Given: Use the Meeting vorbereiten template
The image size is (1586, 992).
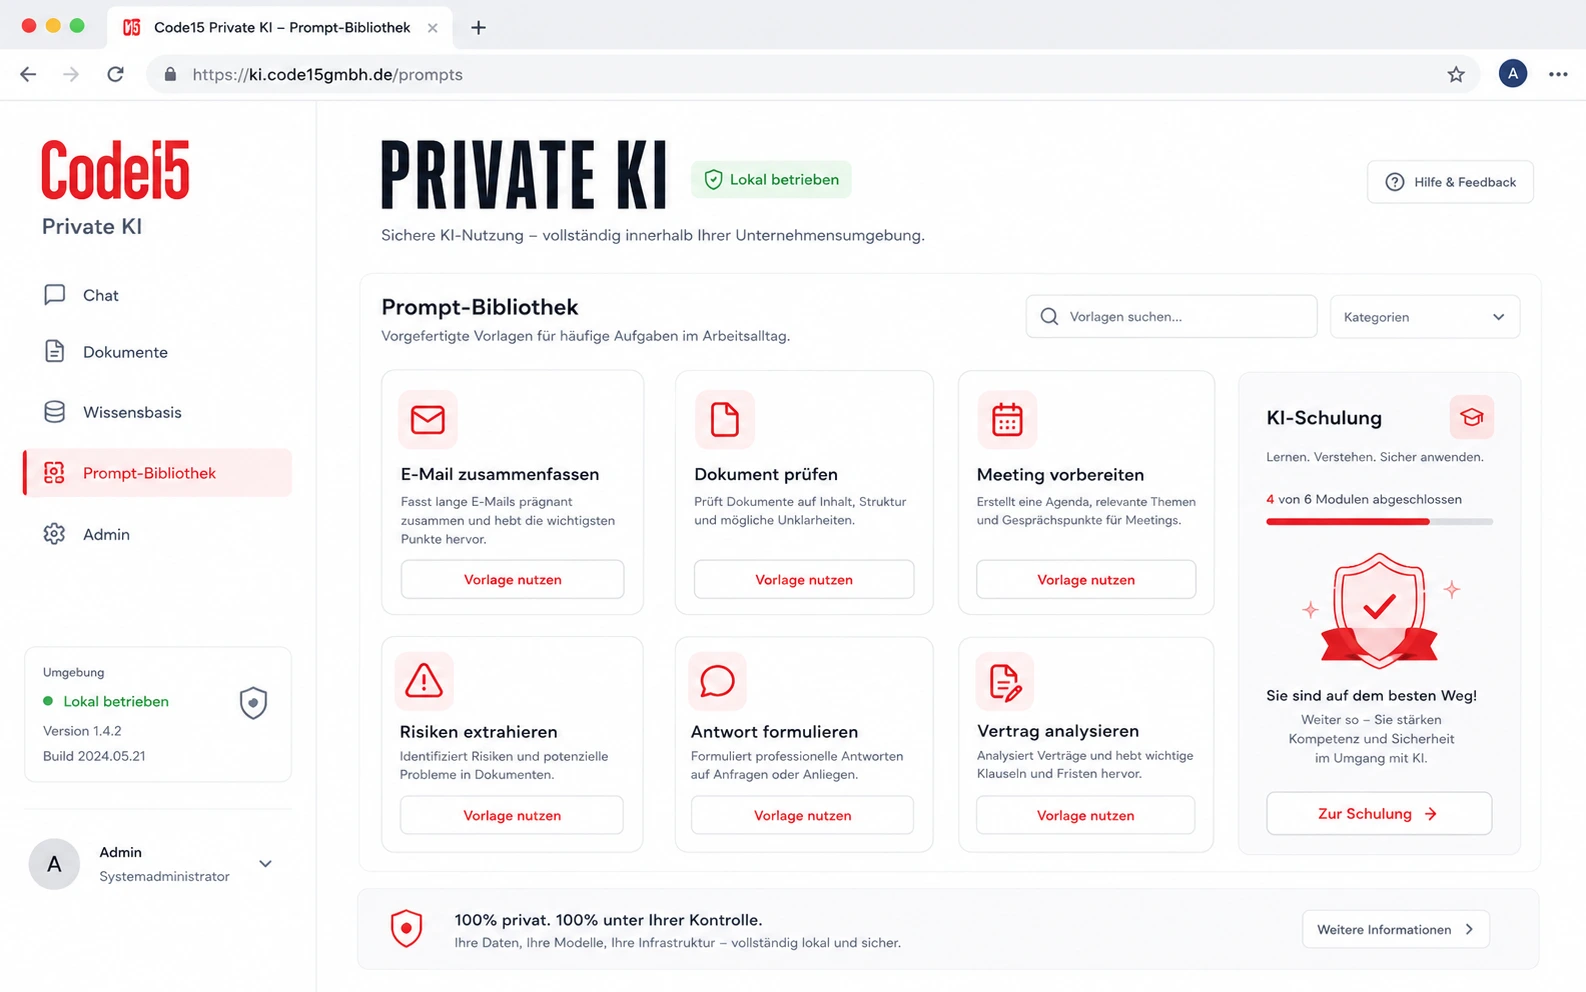Looking at the screenshot, I should click(x=1086, y=579).
